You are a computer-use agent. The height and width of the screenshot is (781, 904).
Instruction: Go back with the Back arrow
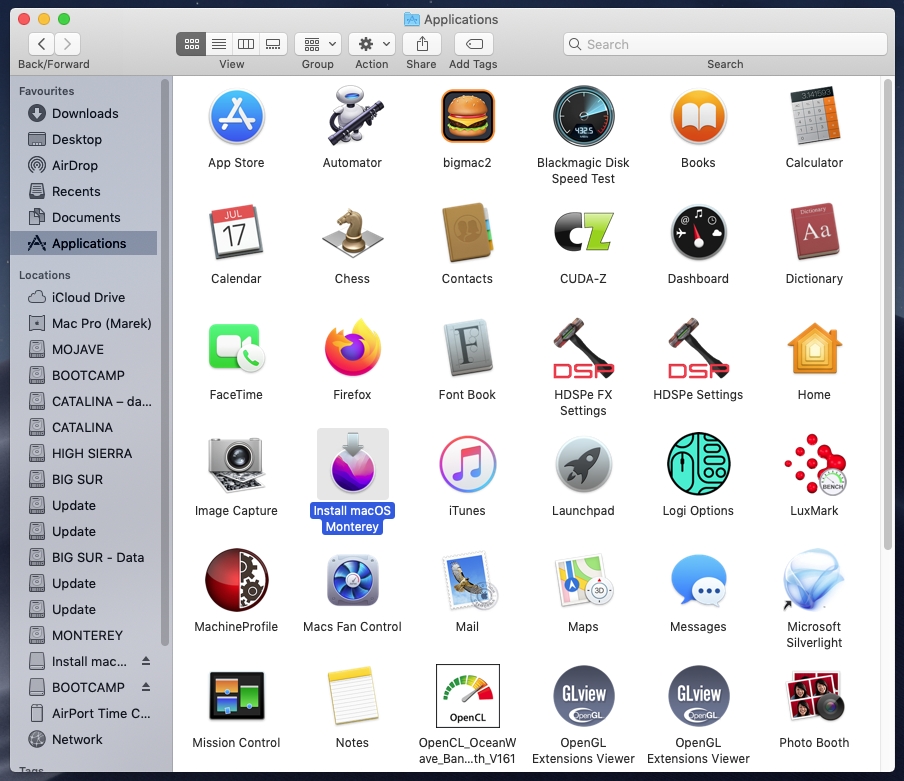click(x=42, y=44)
